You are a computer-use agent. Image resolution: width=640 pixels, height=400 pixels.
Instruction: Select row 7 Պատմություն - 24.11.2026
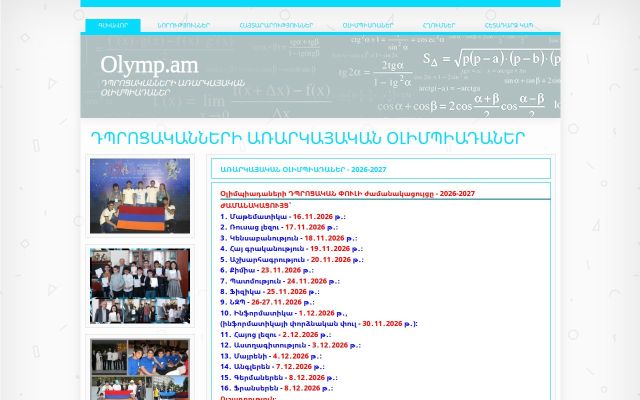tap(280, 281)
